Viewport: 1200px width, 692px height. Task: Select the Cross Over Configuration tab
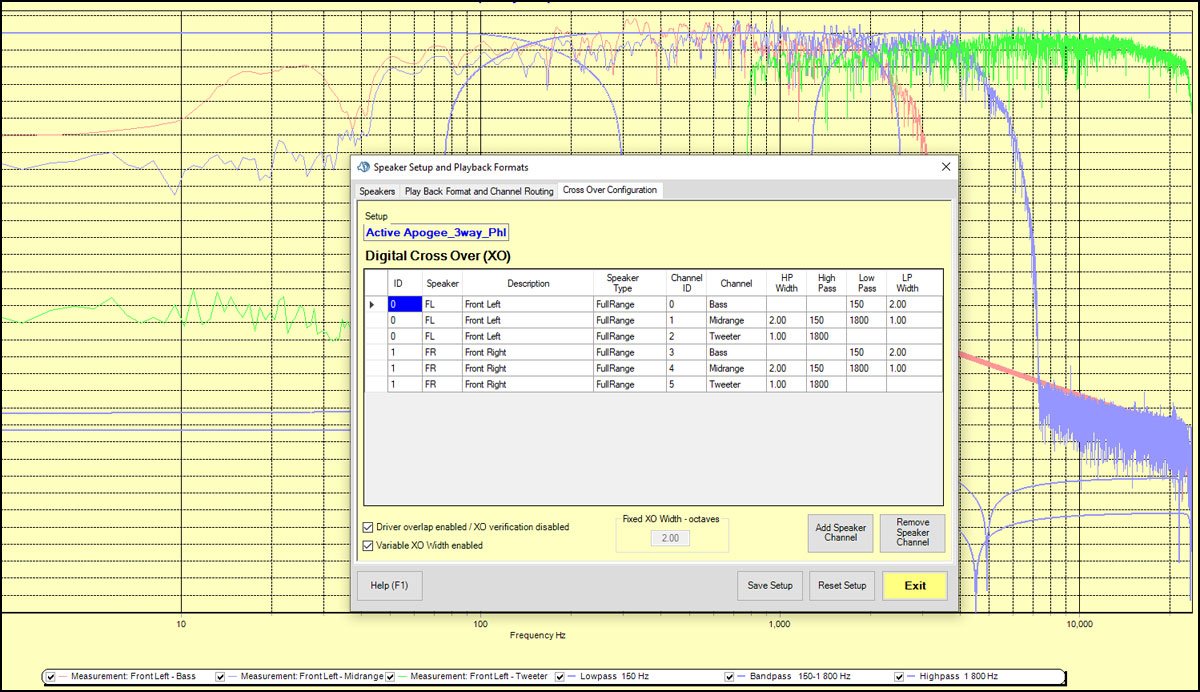point(609,190)
